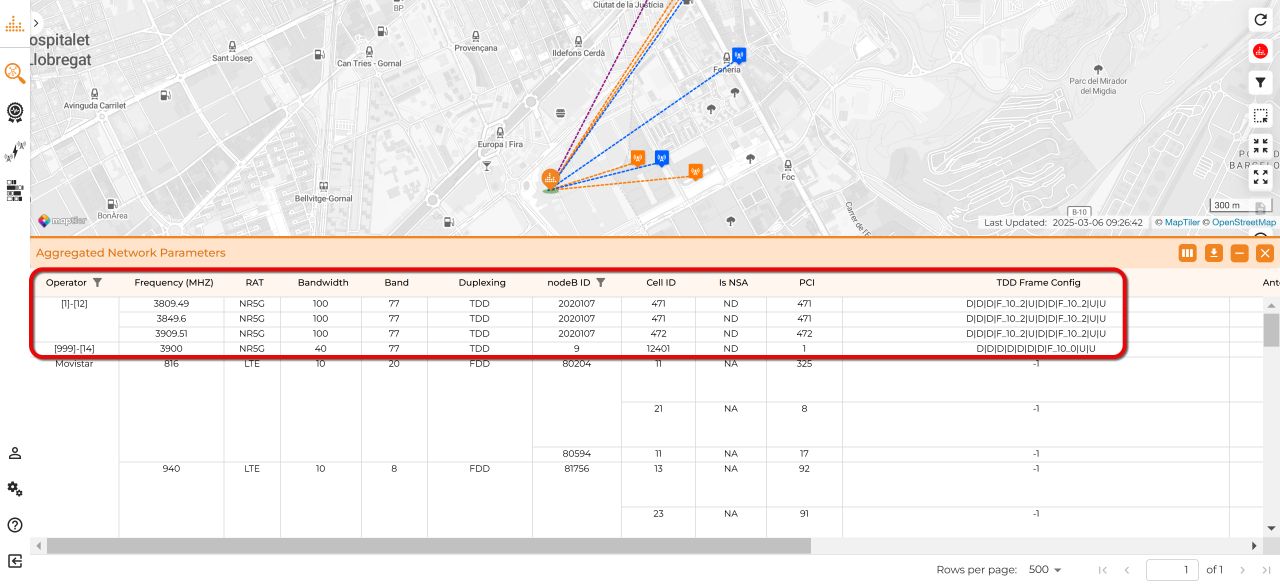Image resolution: width=1280 pixels, height=585 pixels.
Task: Open the OpenStreetMap attribution link
Action: coord(1243,223)
